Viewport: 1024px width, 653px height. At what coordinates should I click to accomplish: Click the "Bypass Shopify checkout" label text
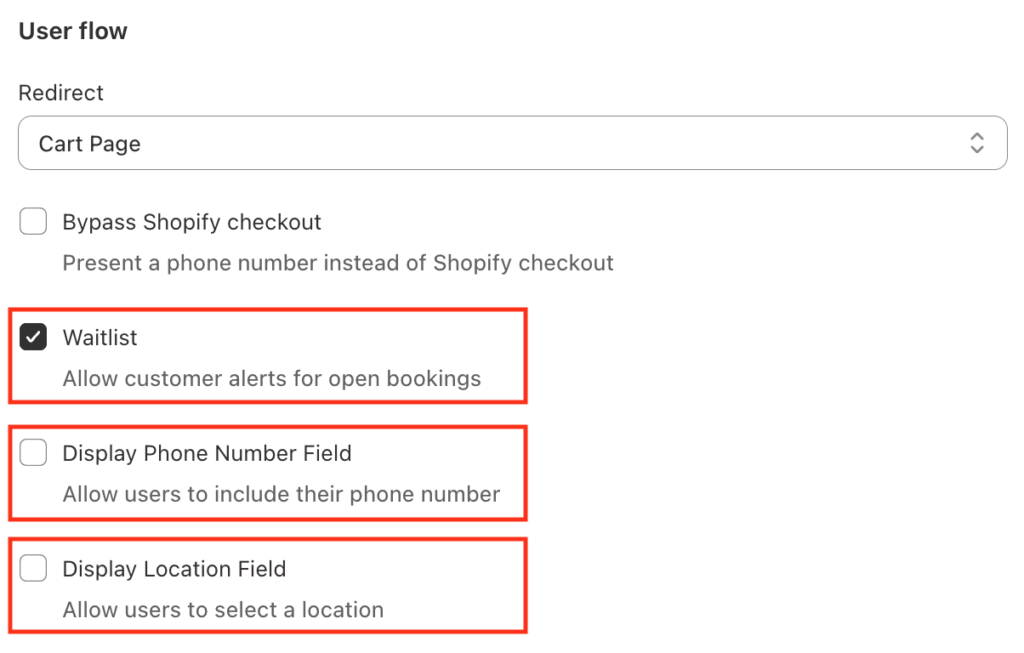coord(192,222)
